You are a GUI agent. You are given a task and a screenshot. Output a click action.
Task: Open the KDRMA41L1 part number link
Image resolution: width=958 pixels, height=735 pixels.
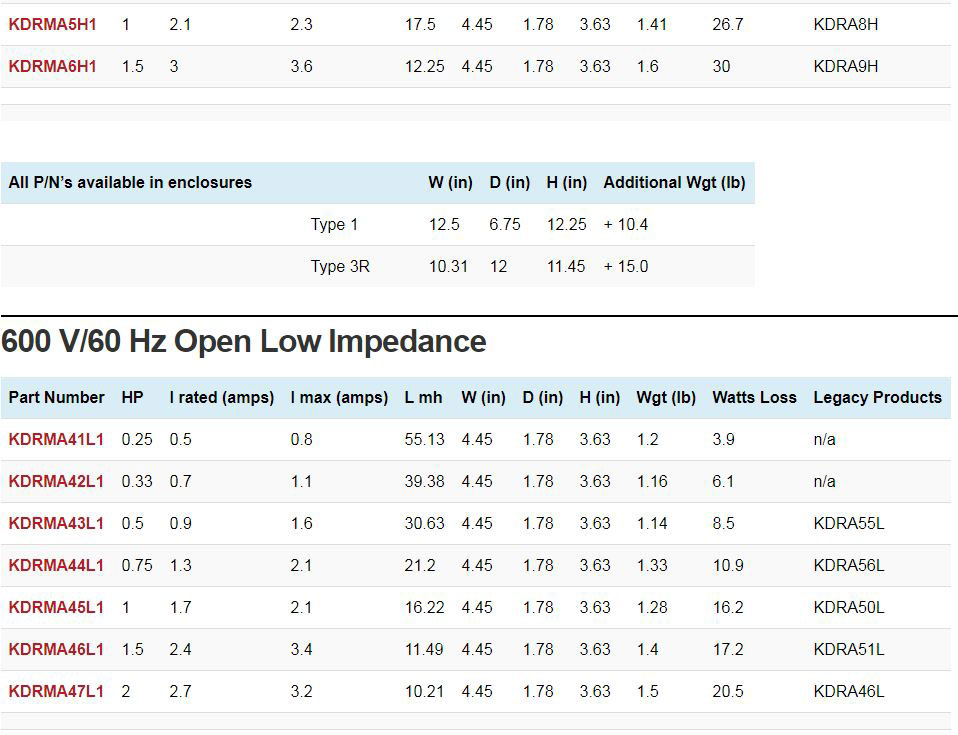56,439
